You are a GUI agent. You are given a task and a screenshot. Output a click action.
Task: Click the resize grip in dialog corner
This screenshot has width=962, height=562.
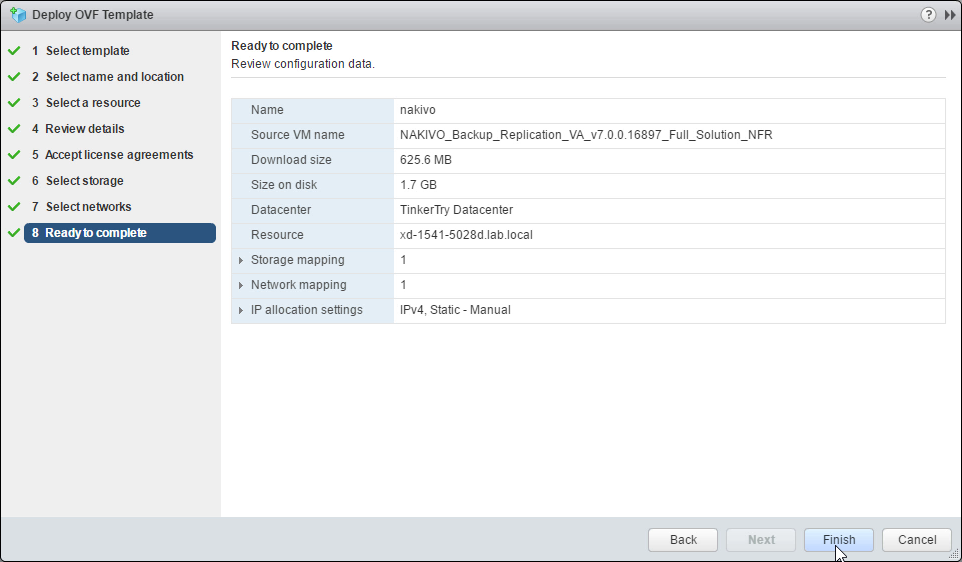coord(955,555)
